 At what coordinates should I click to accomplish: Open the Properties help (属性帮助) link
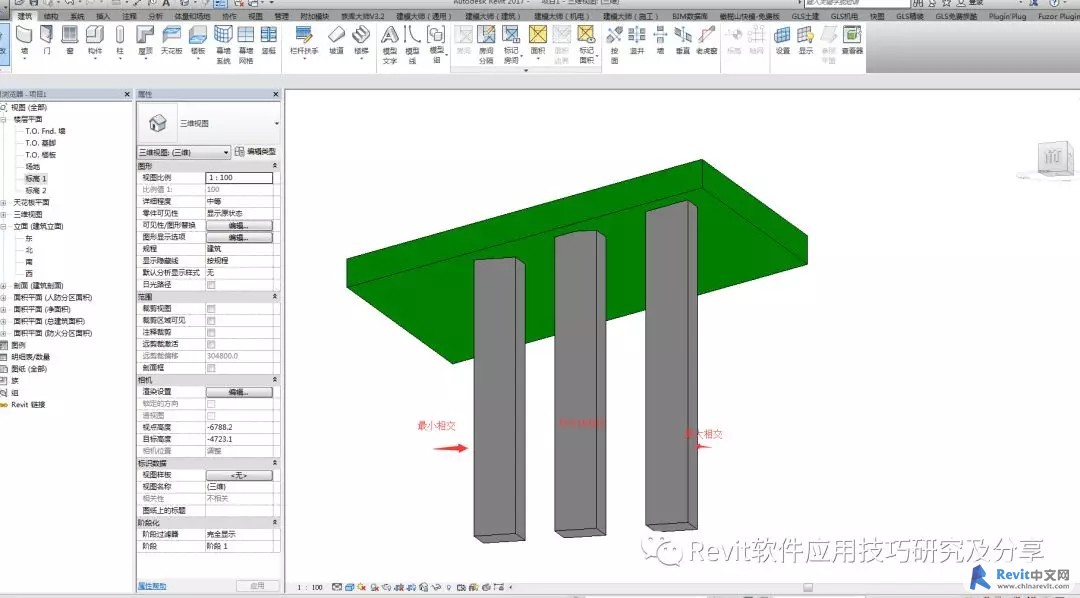point(152,586)
